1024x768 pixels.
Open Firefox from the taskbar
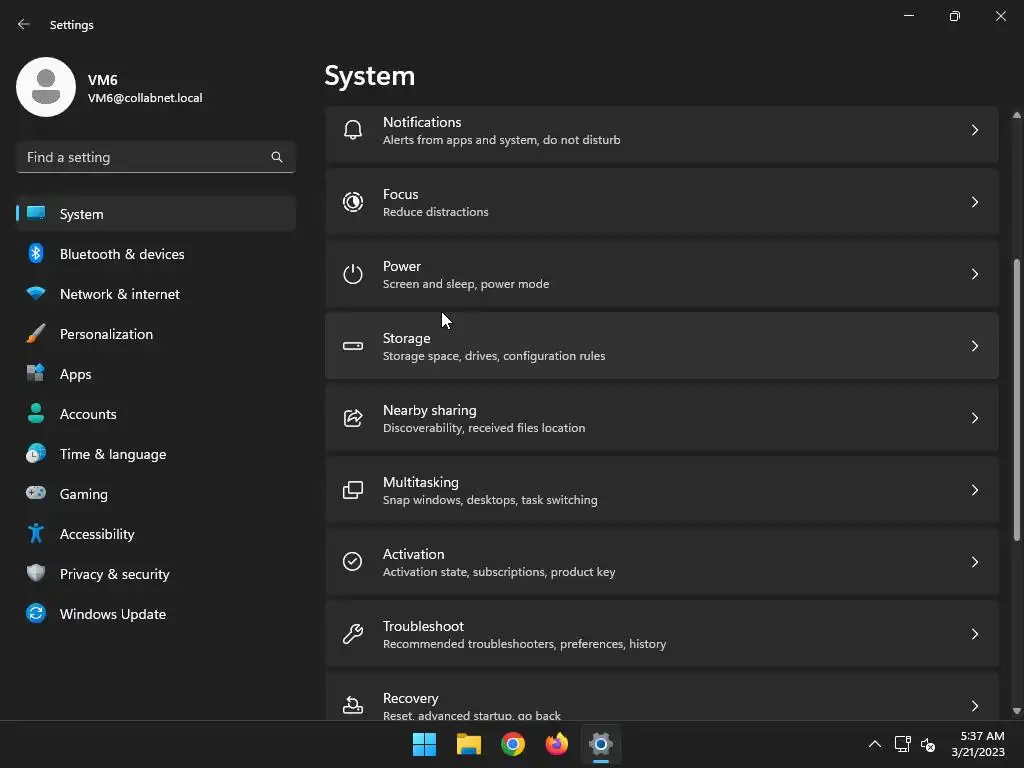click(556, 744)
